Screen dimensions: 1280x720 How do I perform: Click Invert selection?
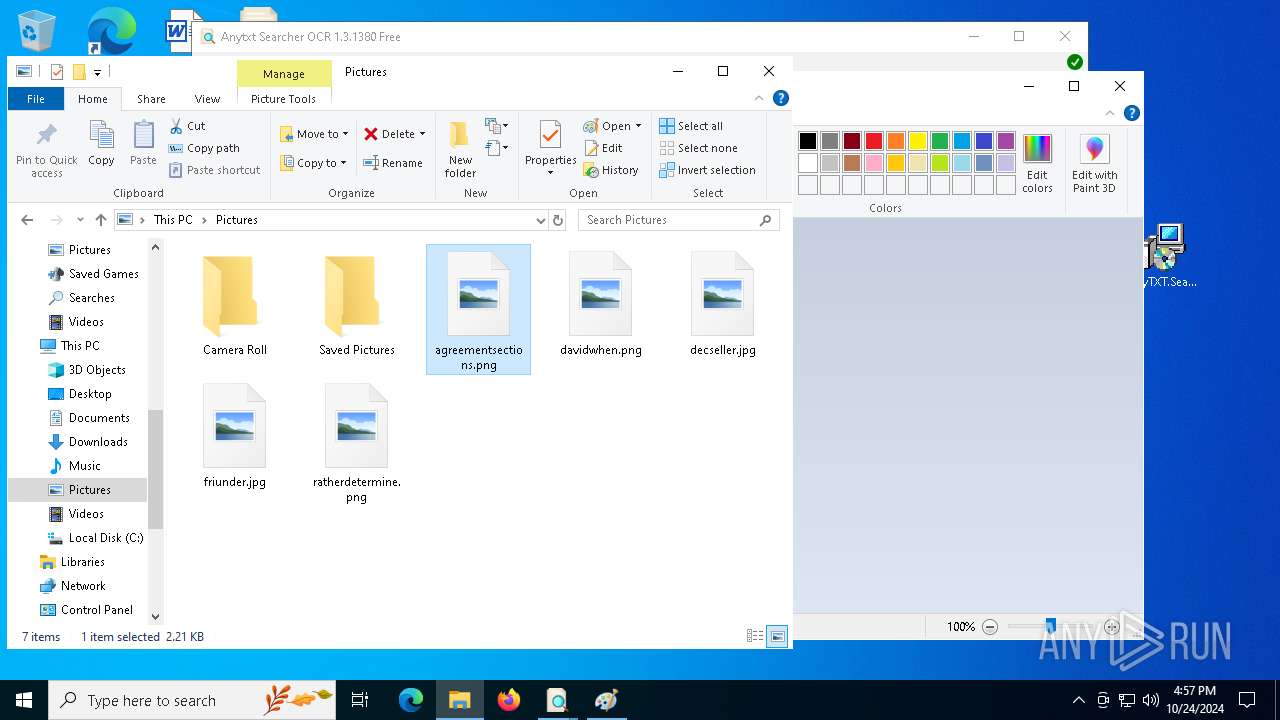click(707, 170)
